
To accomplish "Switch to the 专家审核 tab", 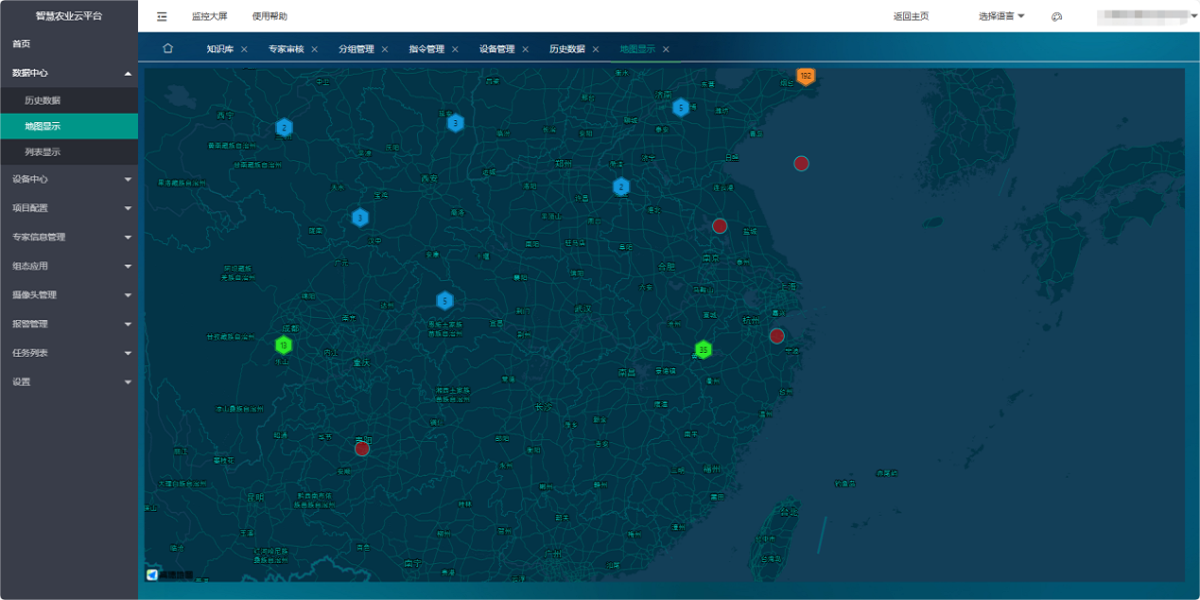I will [x=285, y=49].
